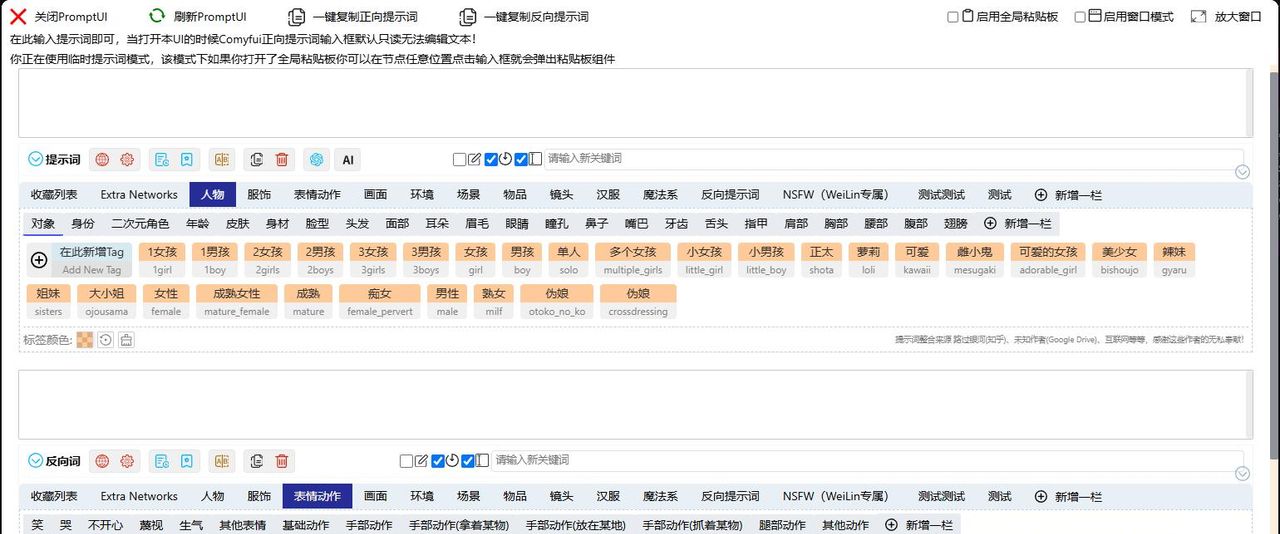
Task: Add the 成熟女性 mature_female tag
Action: [236, 301]
